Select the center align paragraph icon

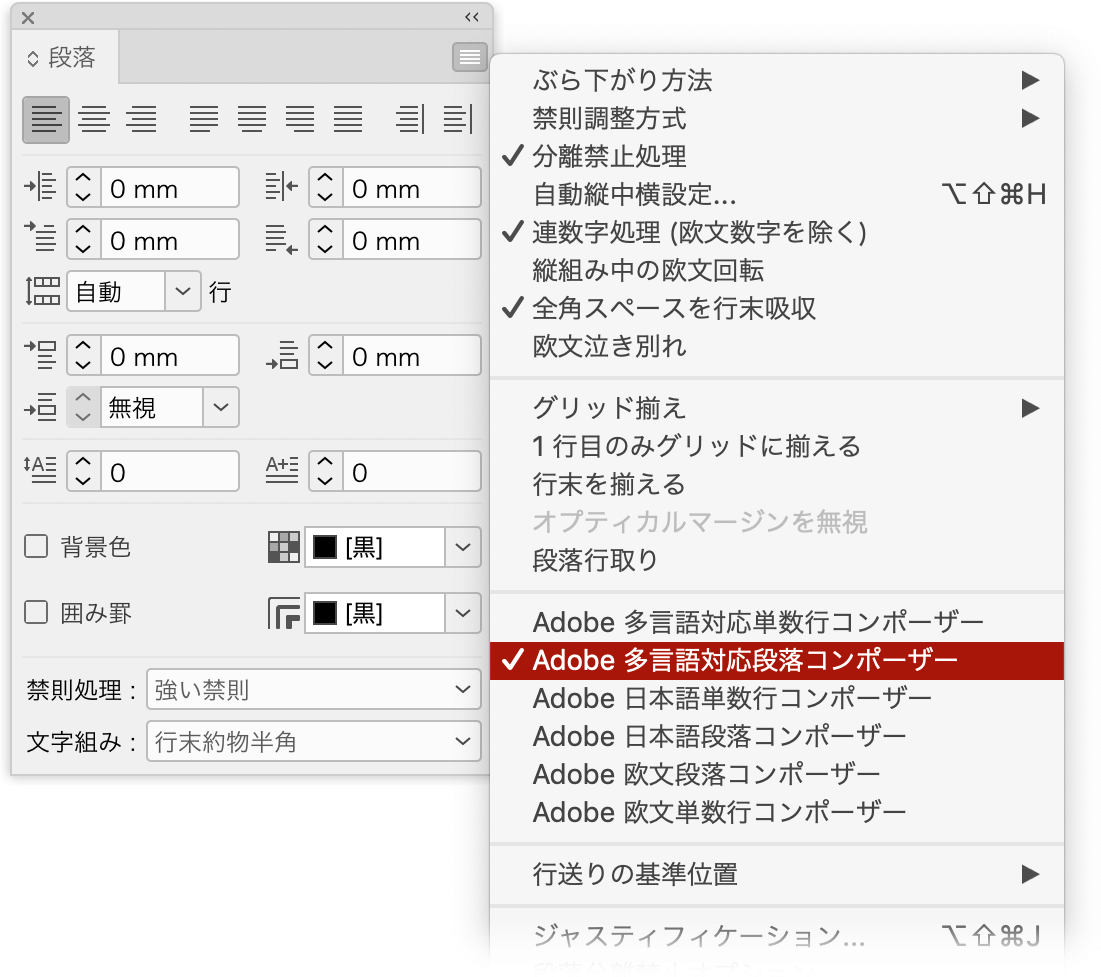coord(94,119)
